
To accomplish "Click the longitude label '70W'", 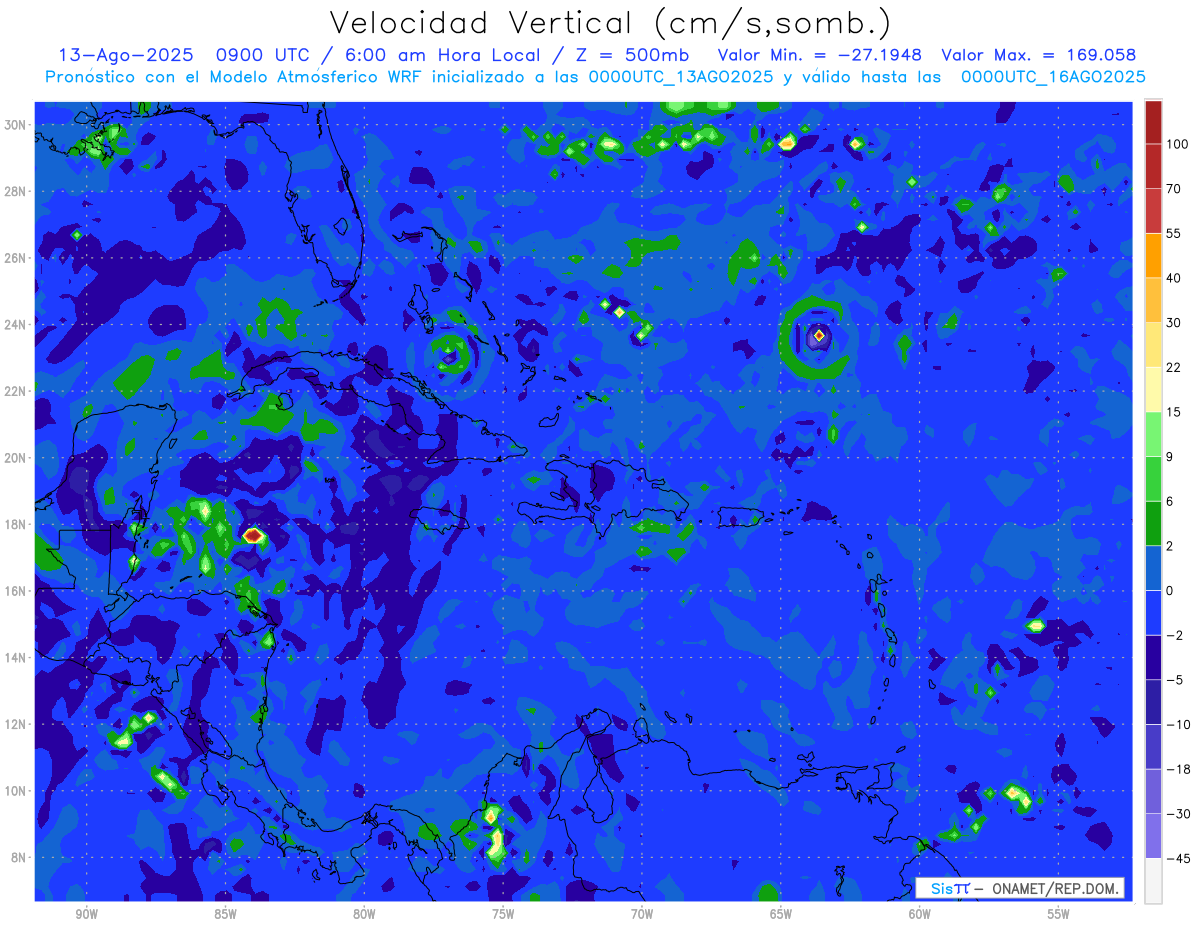I will click(642, 914).
